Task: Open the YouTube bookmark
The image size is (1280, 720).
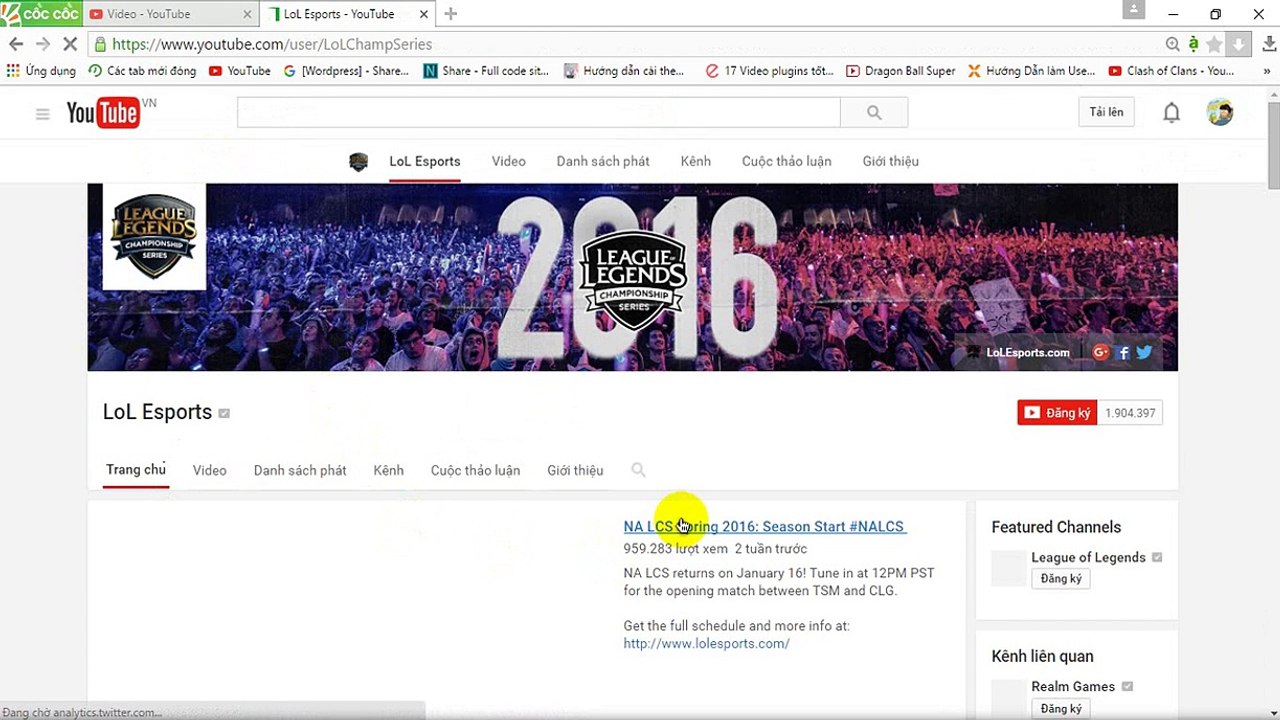Action: (x=240, y=71)
